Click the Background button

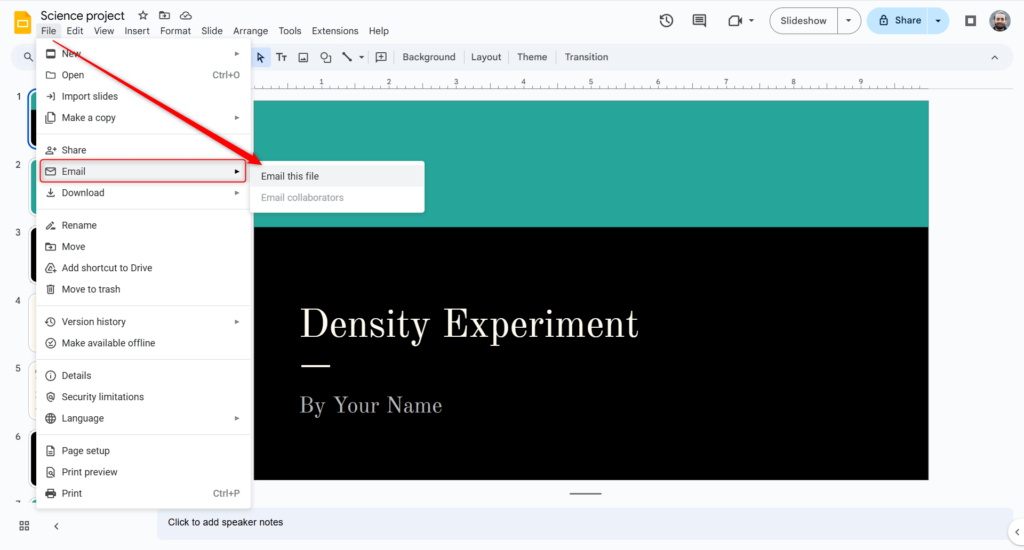429,57
